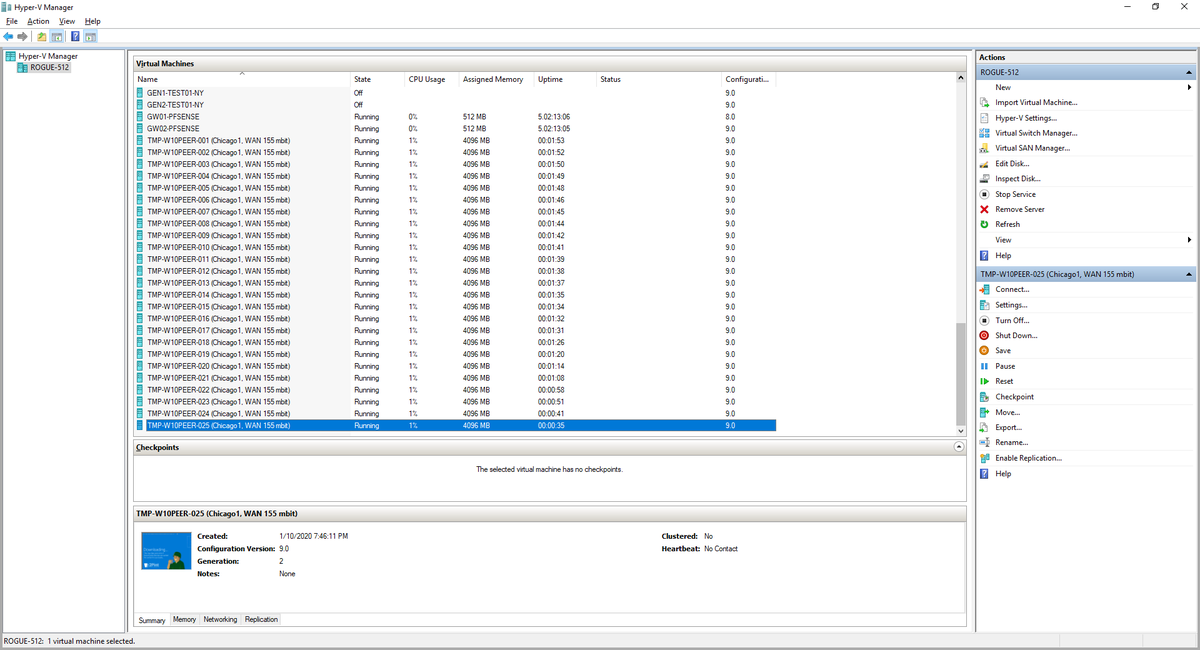
Task: Toggle the Show/Hide Console Tree toolbar icon
Action: [x=57, y=37]
